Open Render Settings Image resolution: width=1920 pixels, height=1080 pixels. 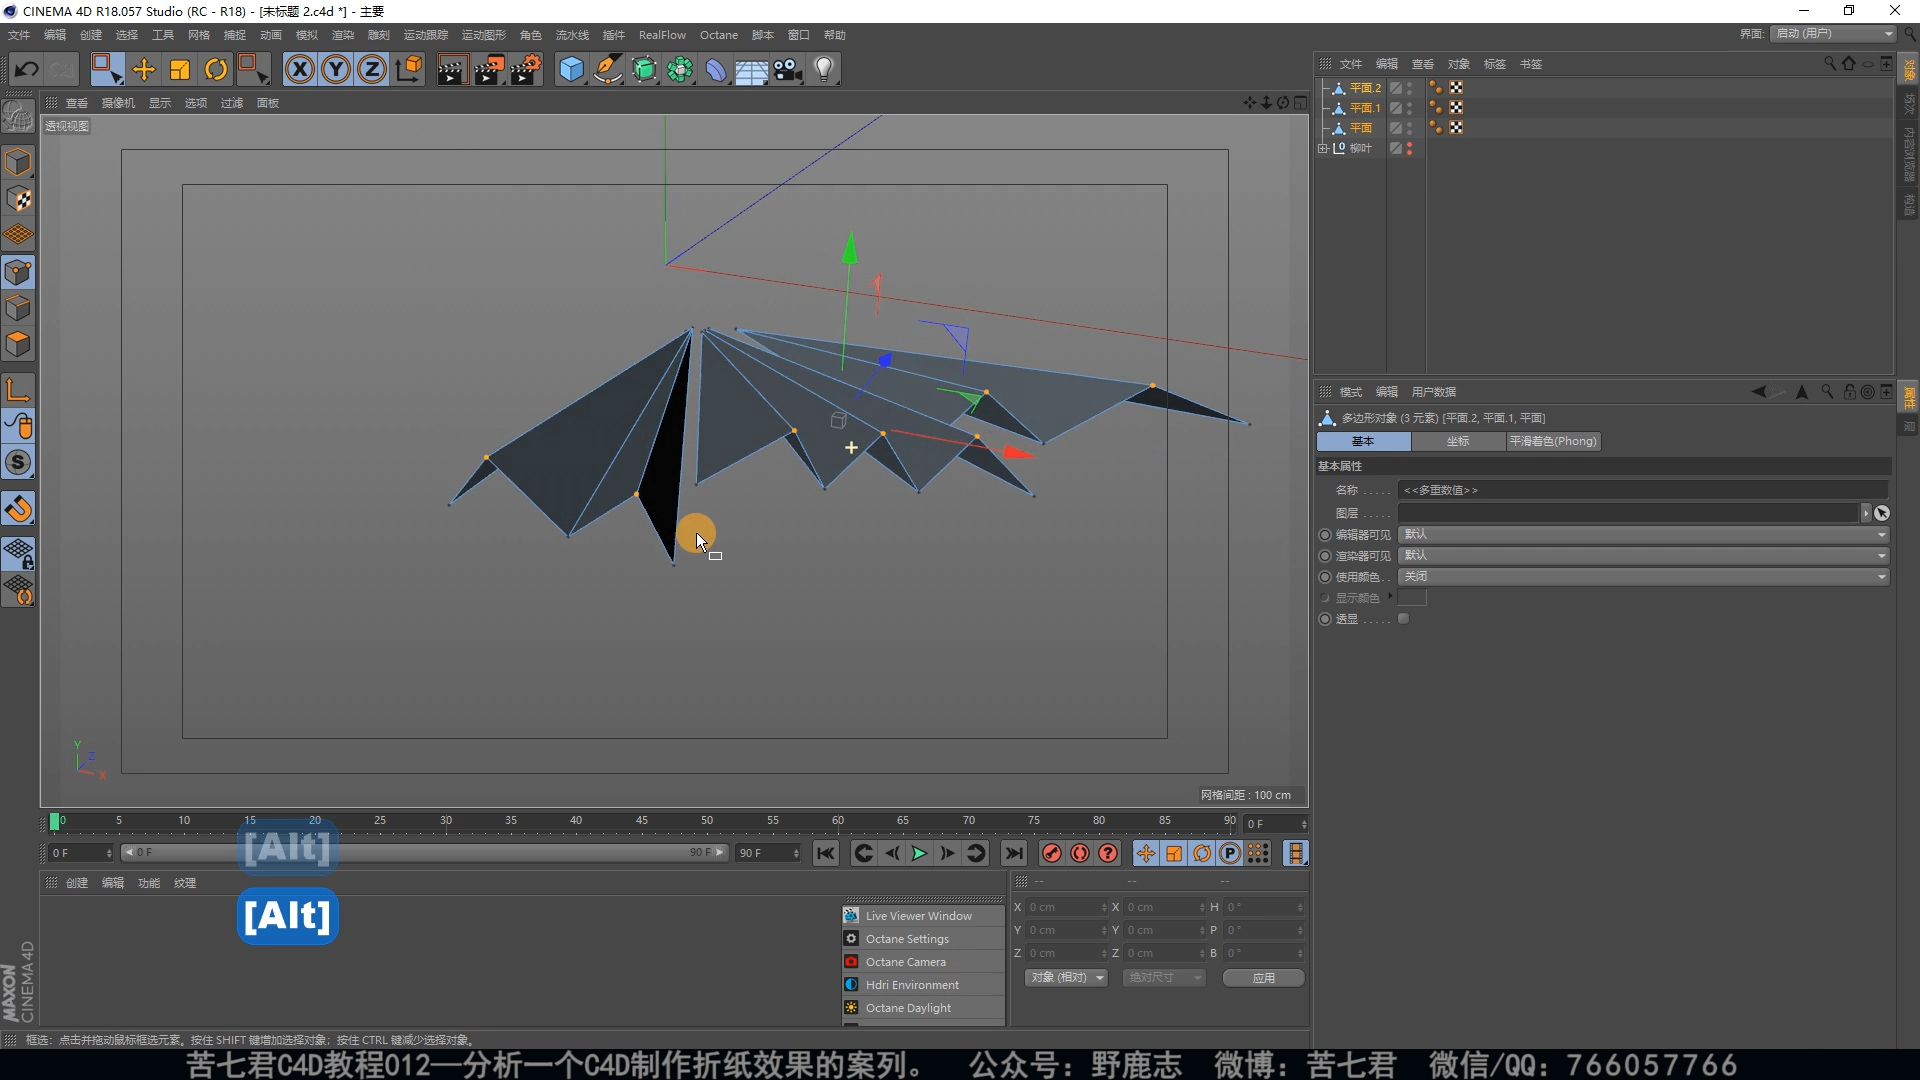click(x=526, y=69)
